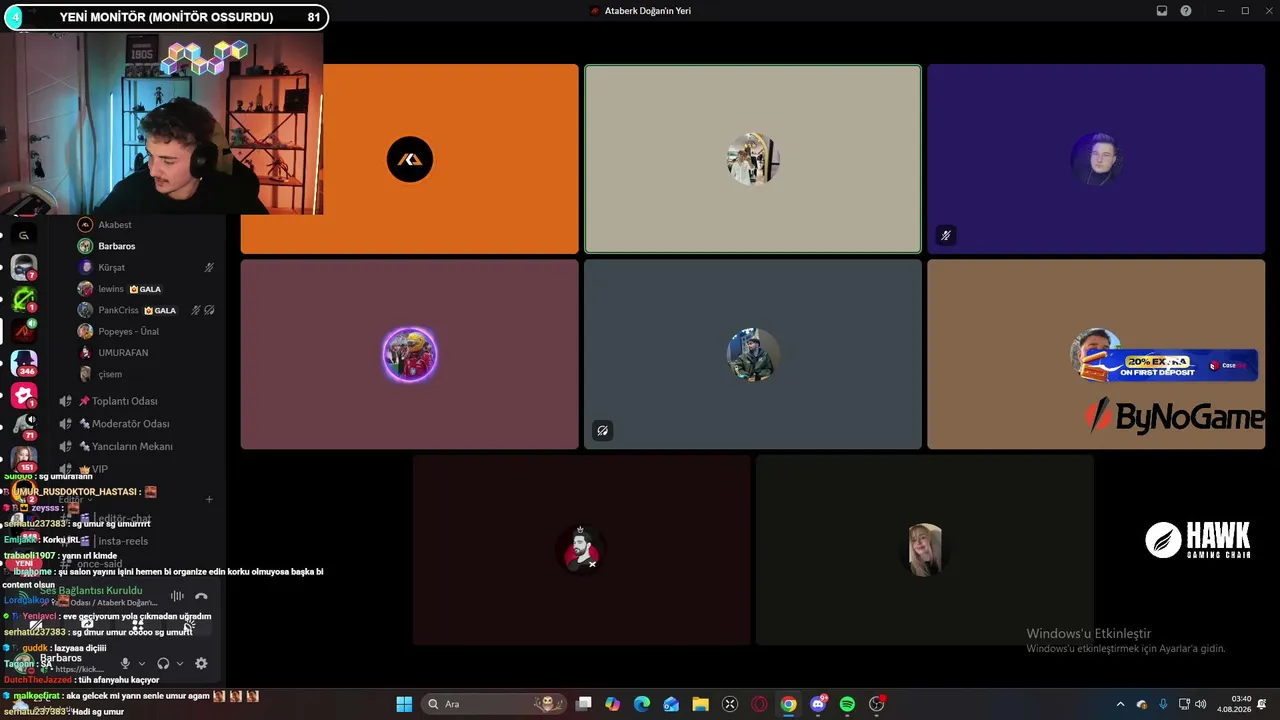Open the server with 346 notifications badge
Image resolution: width=1280 pixels, height=720 pixels.
tap(24, 362)
